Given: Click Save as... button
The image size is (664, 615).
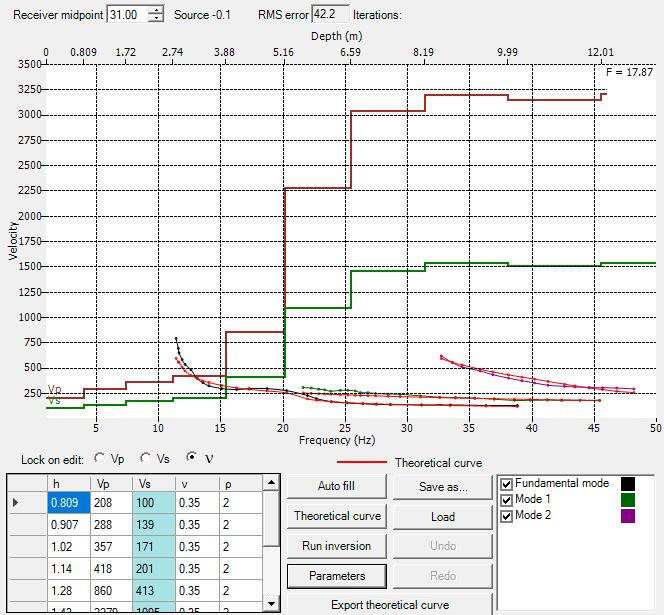Looking at the screenshot, I should [x=443, y=487].
